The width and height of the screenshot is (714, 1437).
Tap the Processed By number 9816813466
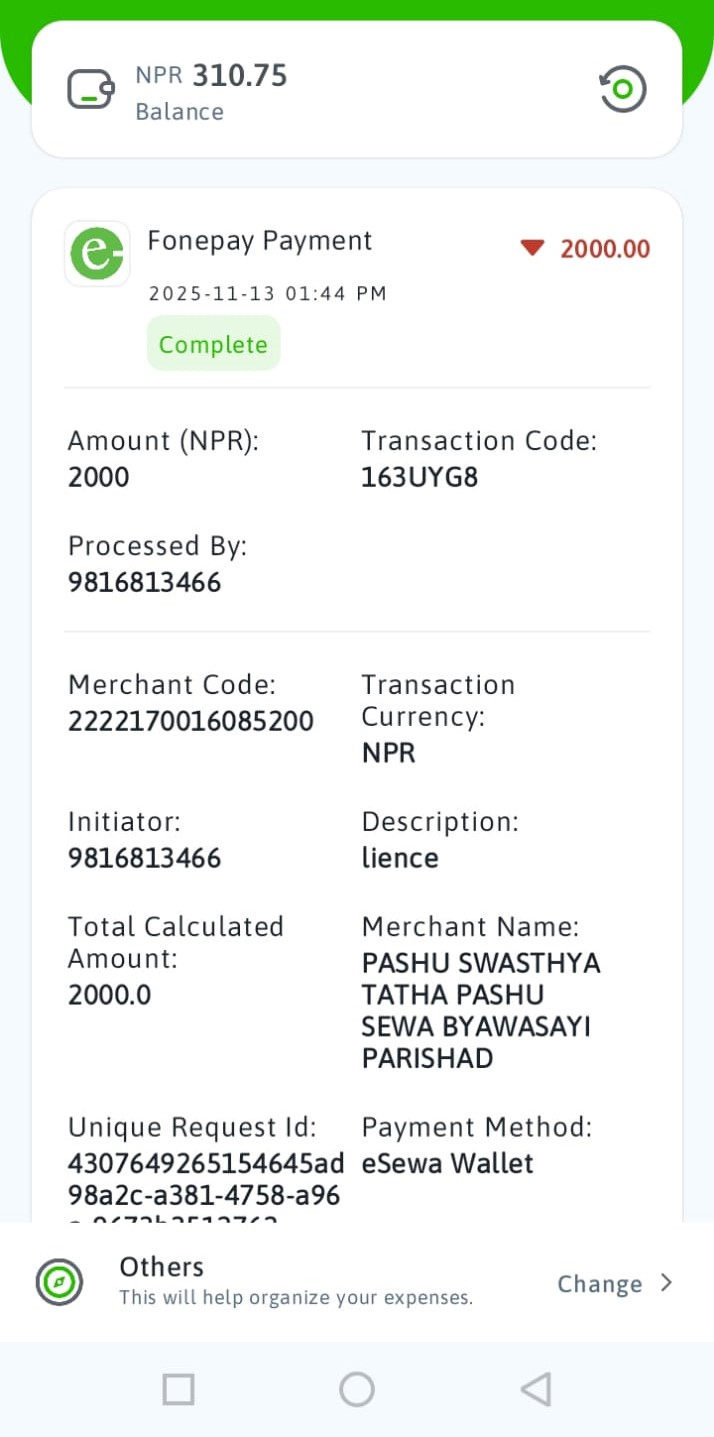coord(145,582)
